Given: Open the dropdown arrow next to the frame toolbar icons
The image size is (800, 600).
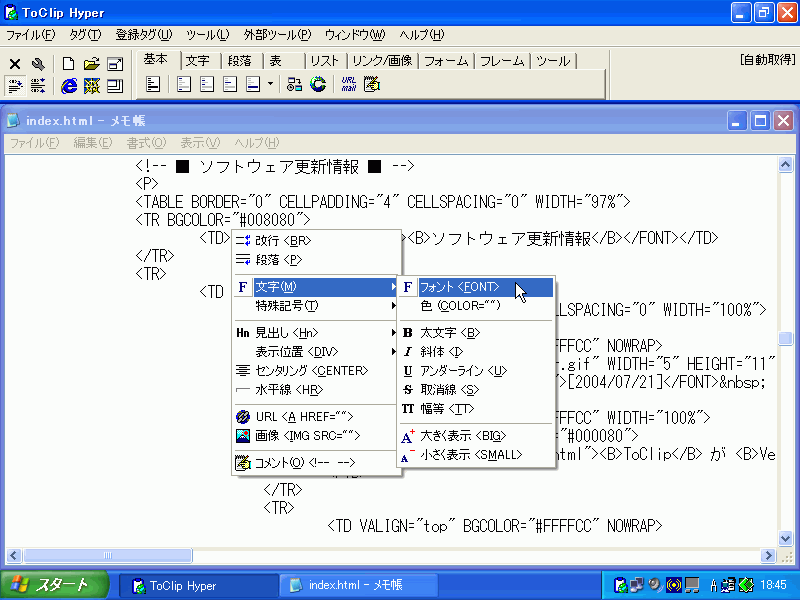Looking at the screenshot, I should point(268,85).
